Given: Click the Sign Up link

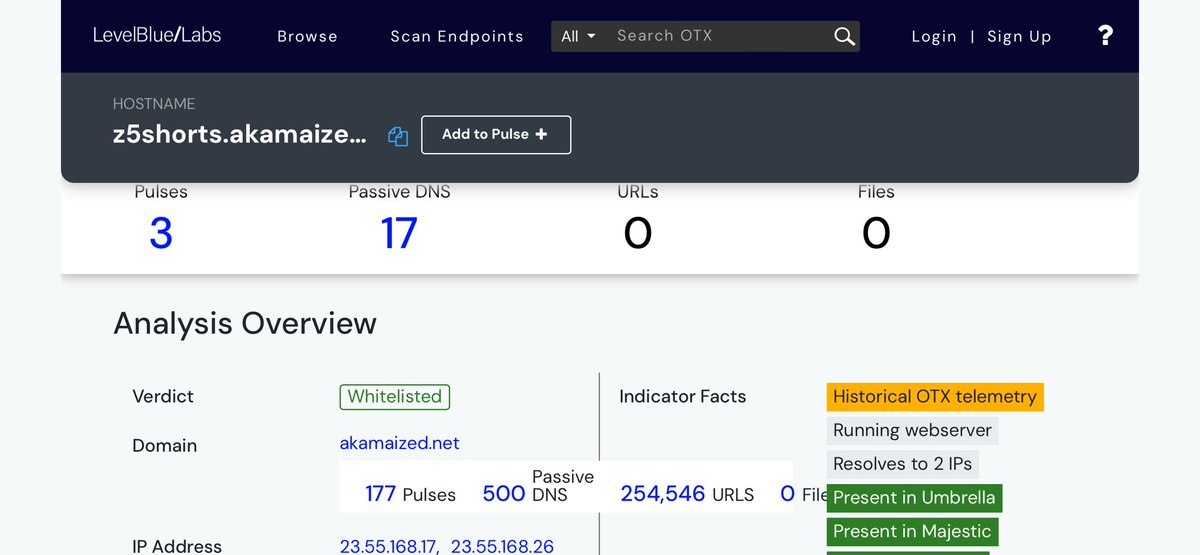Looking at the screenshot, I should [x=1019, y=36].
